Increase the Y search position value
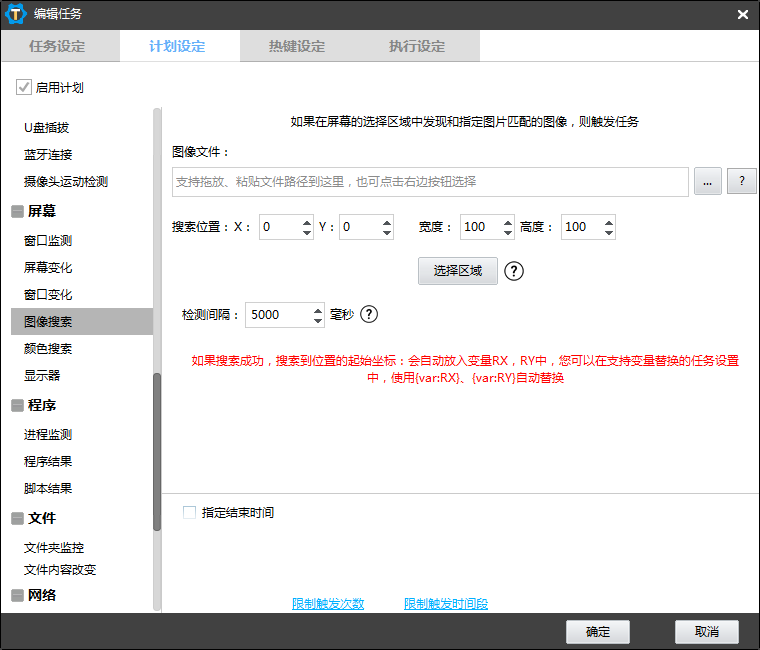760x650 pixels. (386, 222)
